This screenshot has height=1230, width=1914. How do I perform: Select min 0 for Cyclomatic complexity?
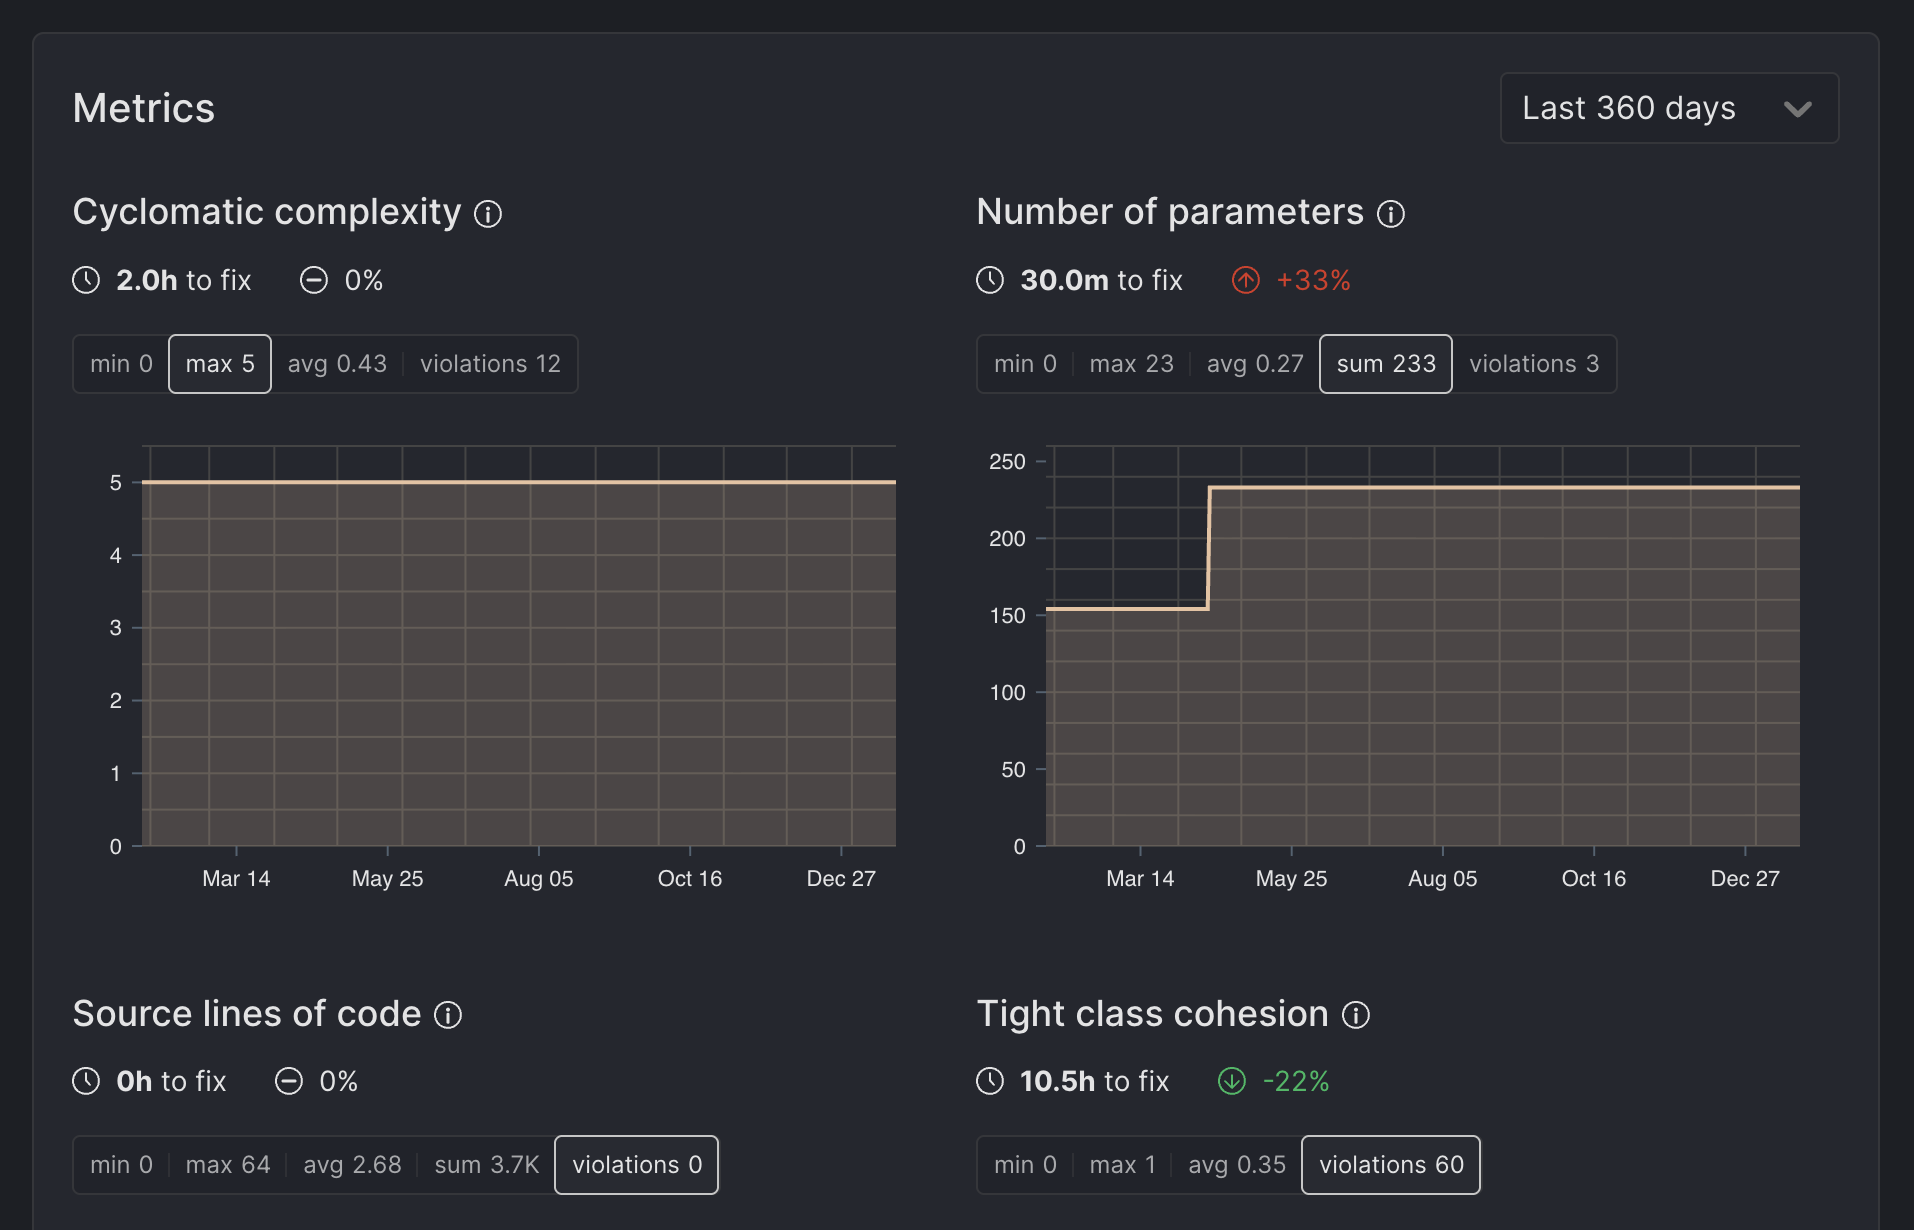[121, 364]
